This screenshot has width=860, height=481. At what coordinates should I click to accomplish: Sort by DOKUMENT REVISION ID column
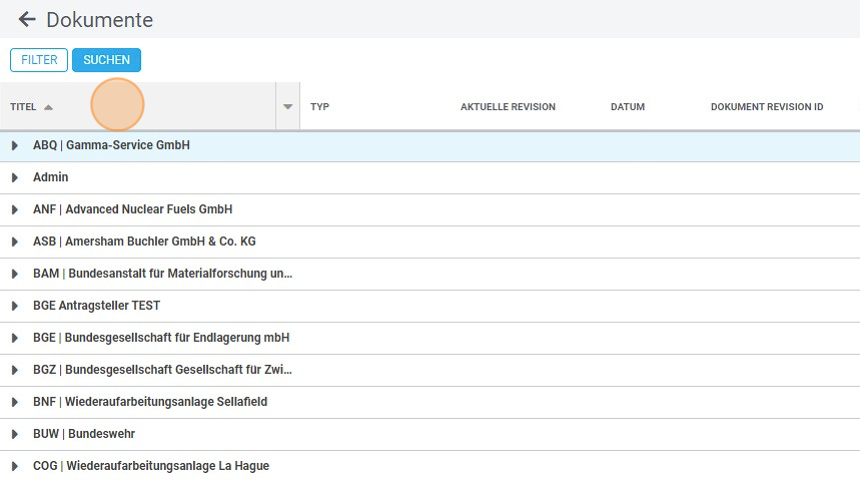click(x=767, y=107)
